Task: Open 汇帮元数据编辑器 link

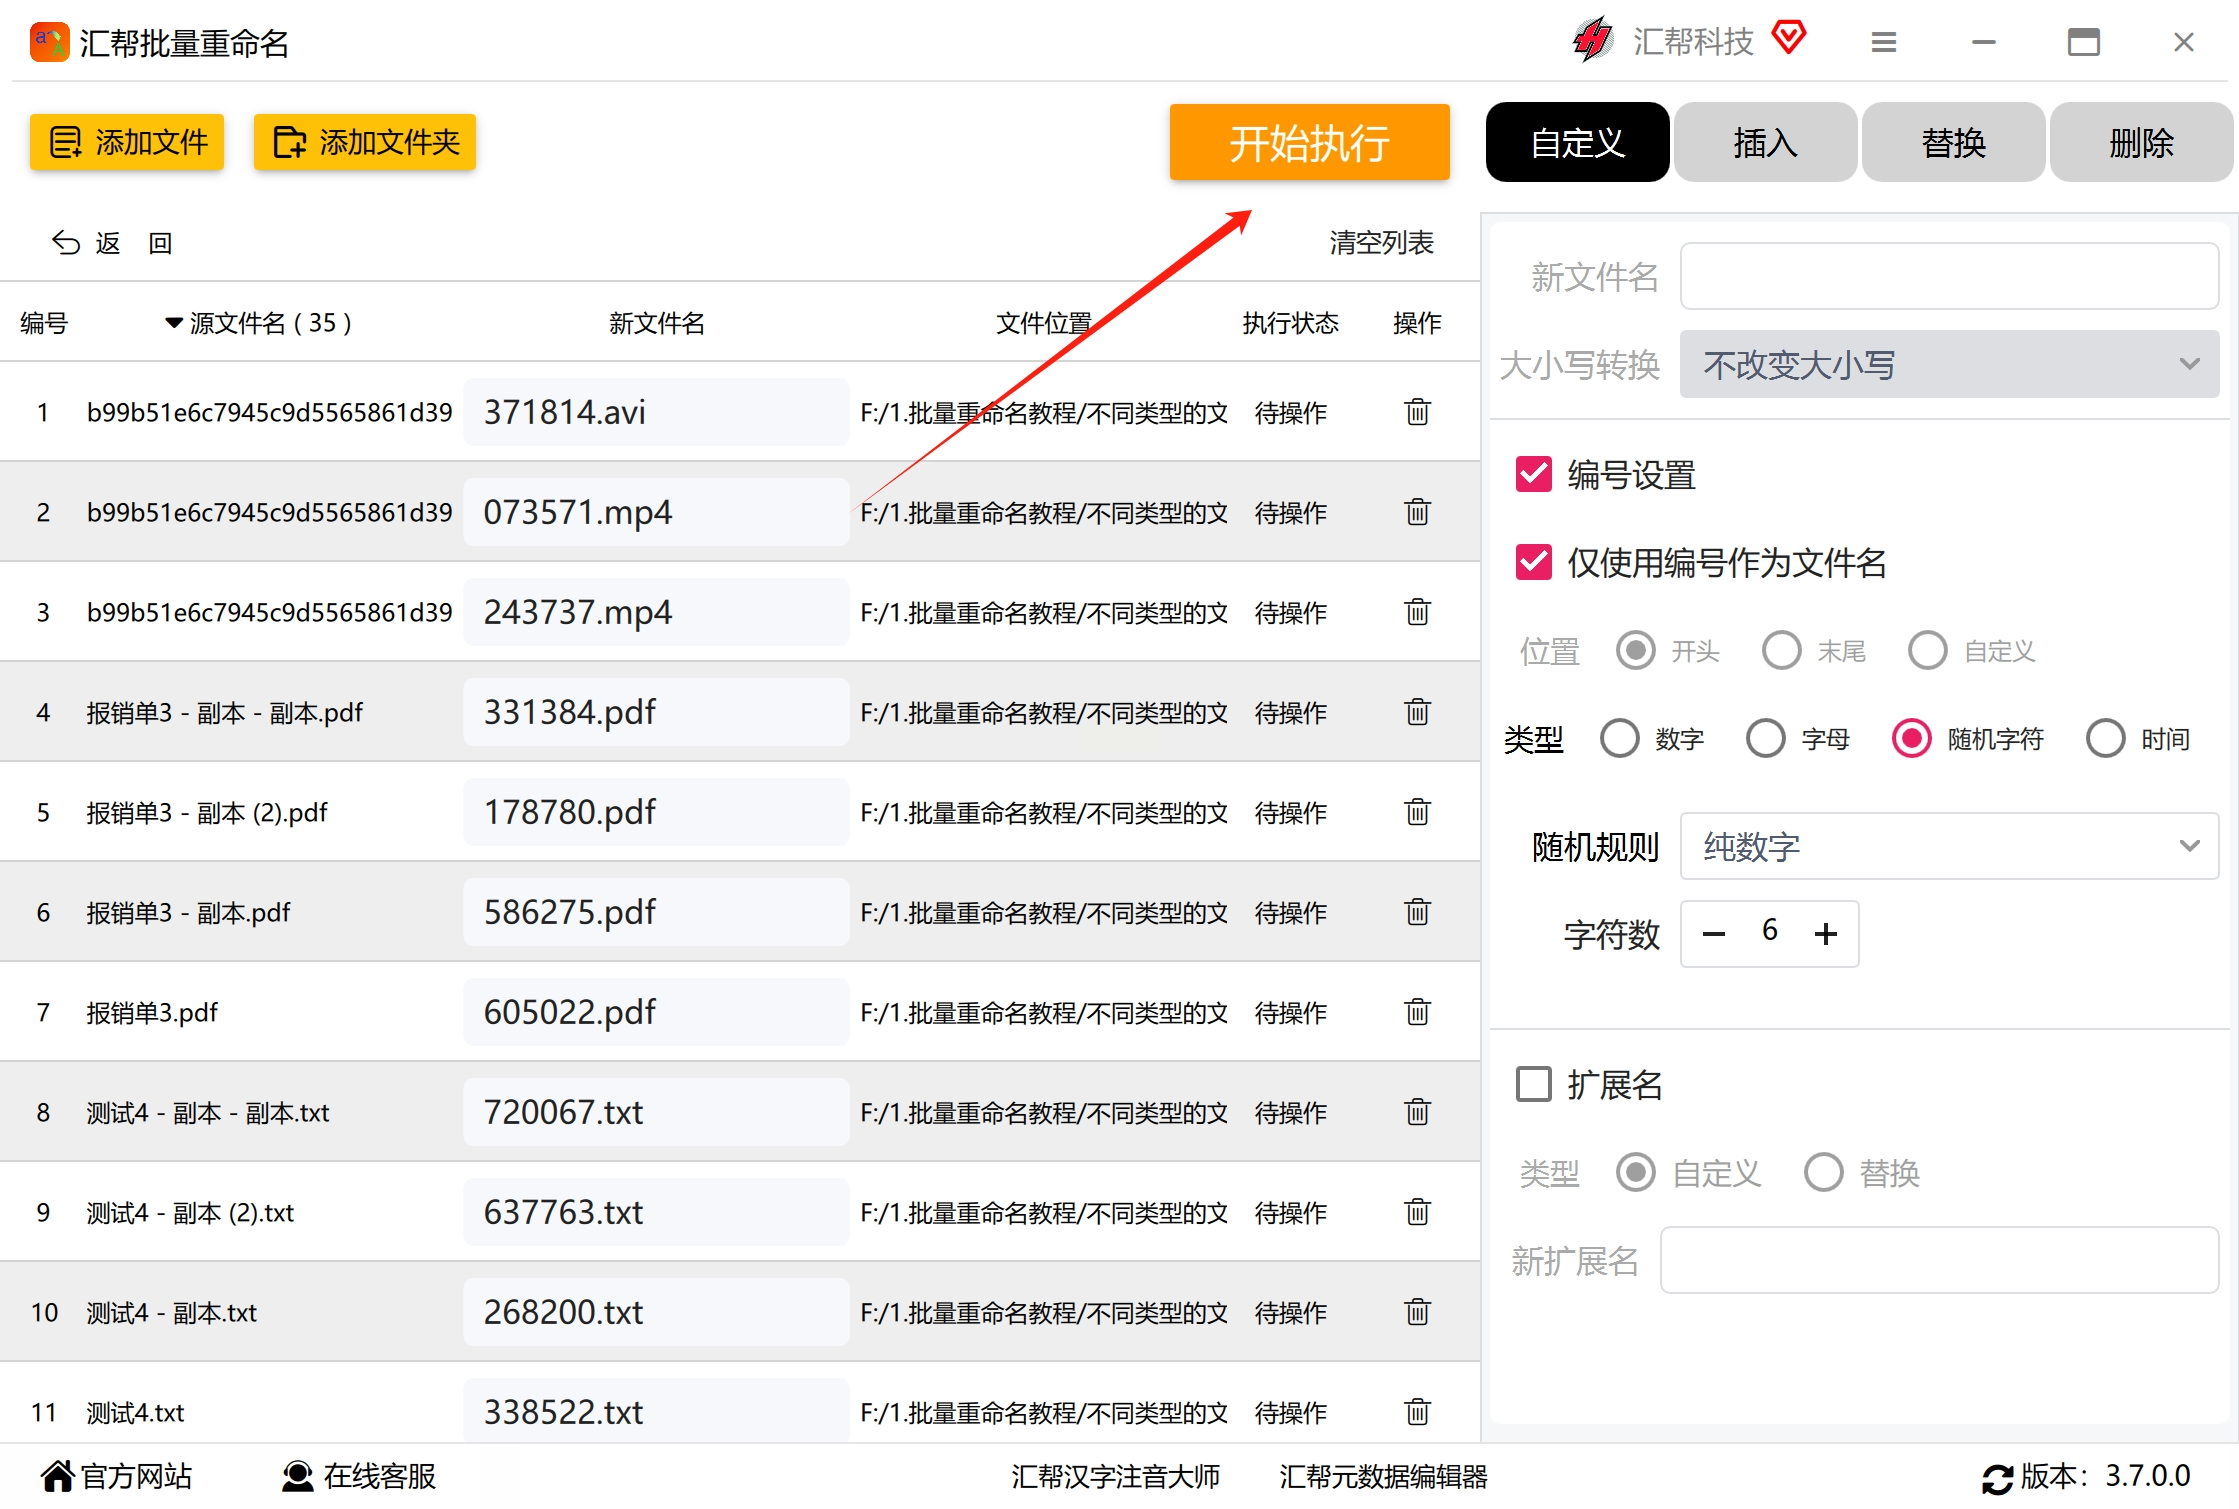Action: click(x=1383, y=1476)
